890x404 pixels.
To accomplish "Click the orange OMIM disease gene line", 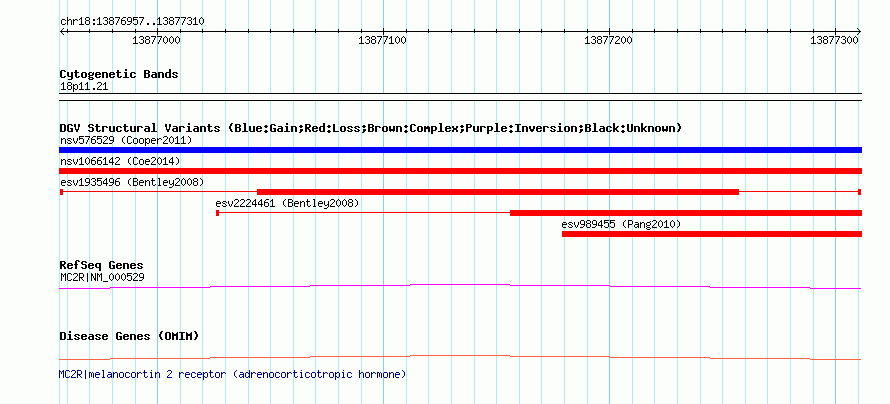I will [460, 357].
